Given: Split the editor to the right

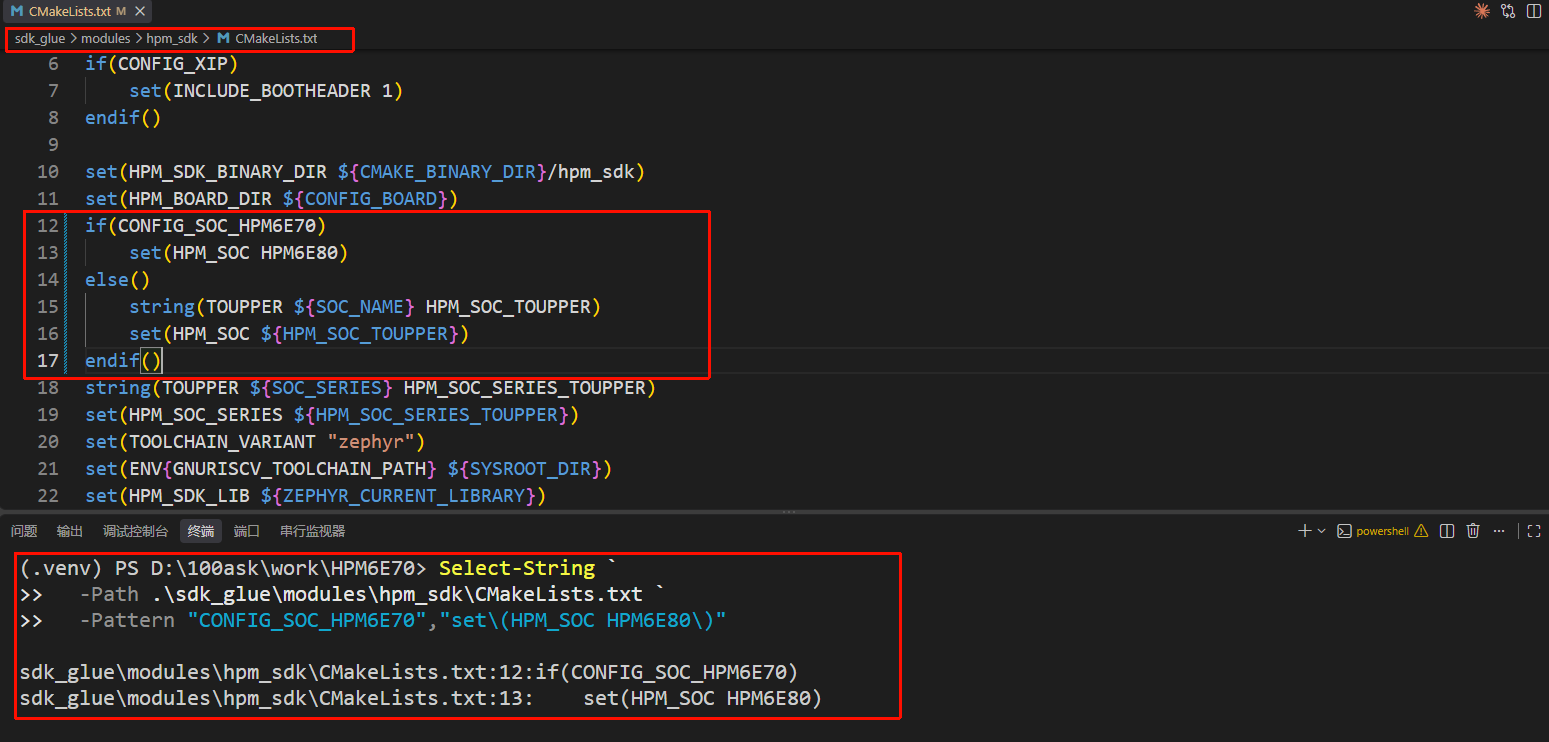Looking at the screenshot, I should [x=1534, y=11].
